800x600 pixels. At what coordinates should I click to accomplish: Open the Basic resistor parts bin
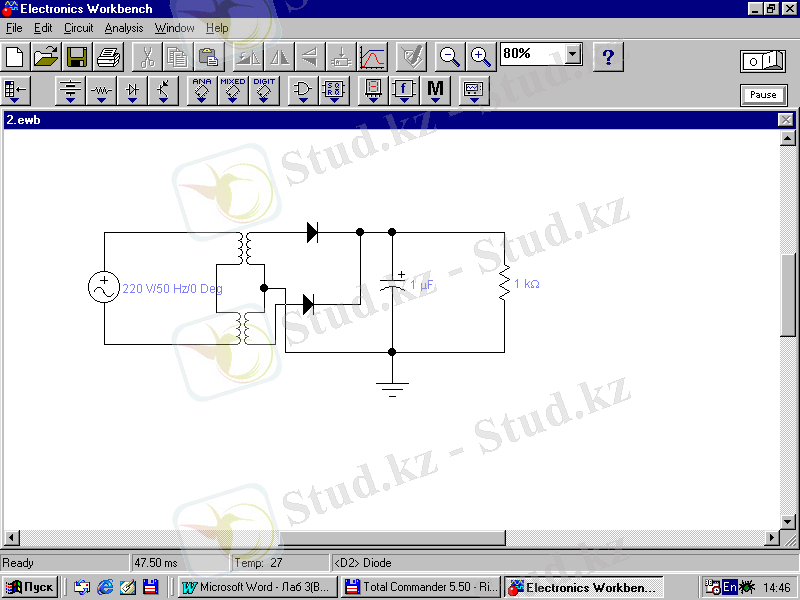[101, 91]
